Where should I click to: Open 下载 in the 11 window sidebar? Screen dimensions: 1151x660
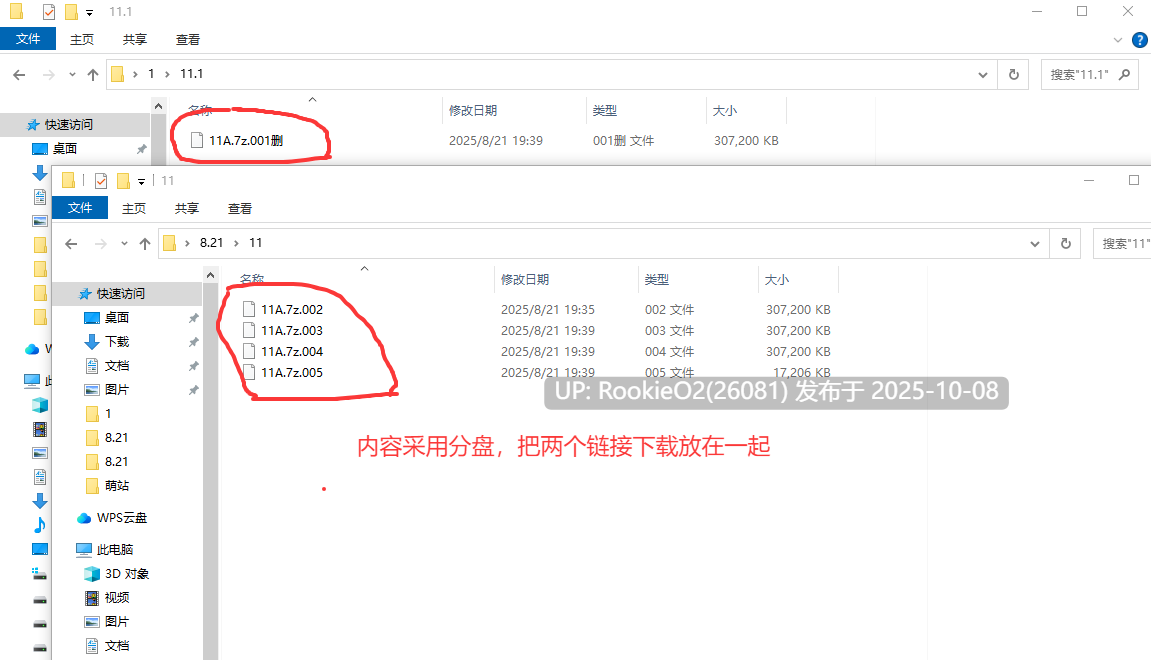[117, 341]
